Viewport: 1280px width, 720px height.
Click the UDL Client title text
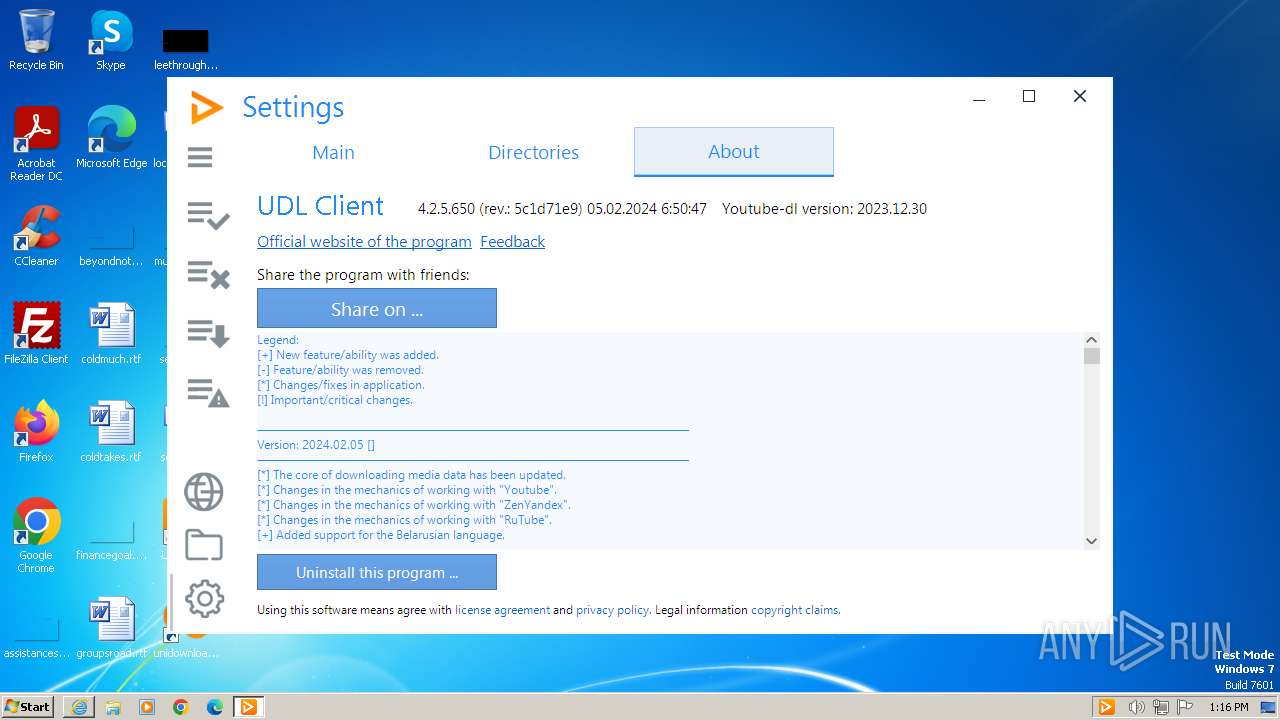pyautogui.click(x=320, y=206)
